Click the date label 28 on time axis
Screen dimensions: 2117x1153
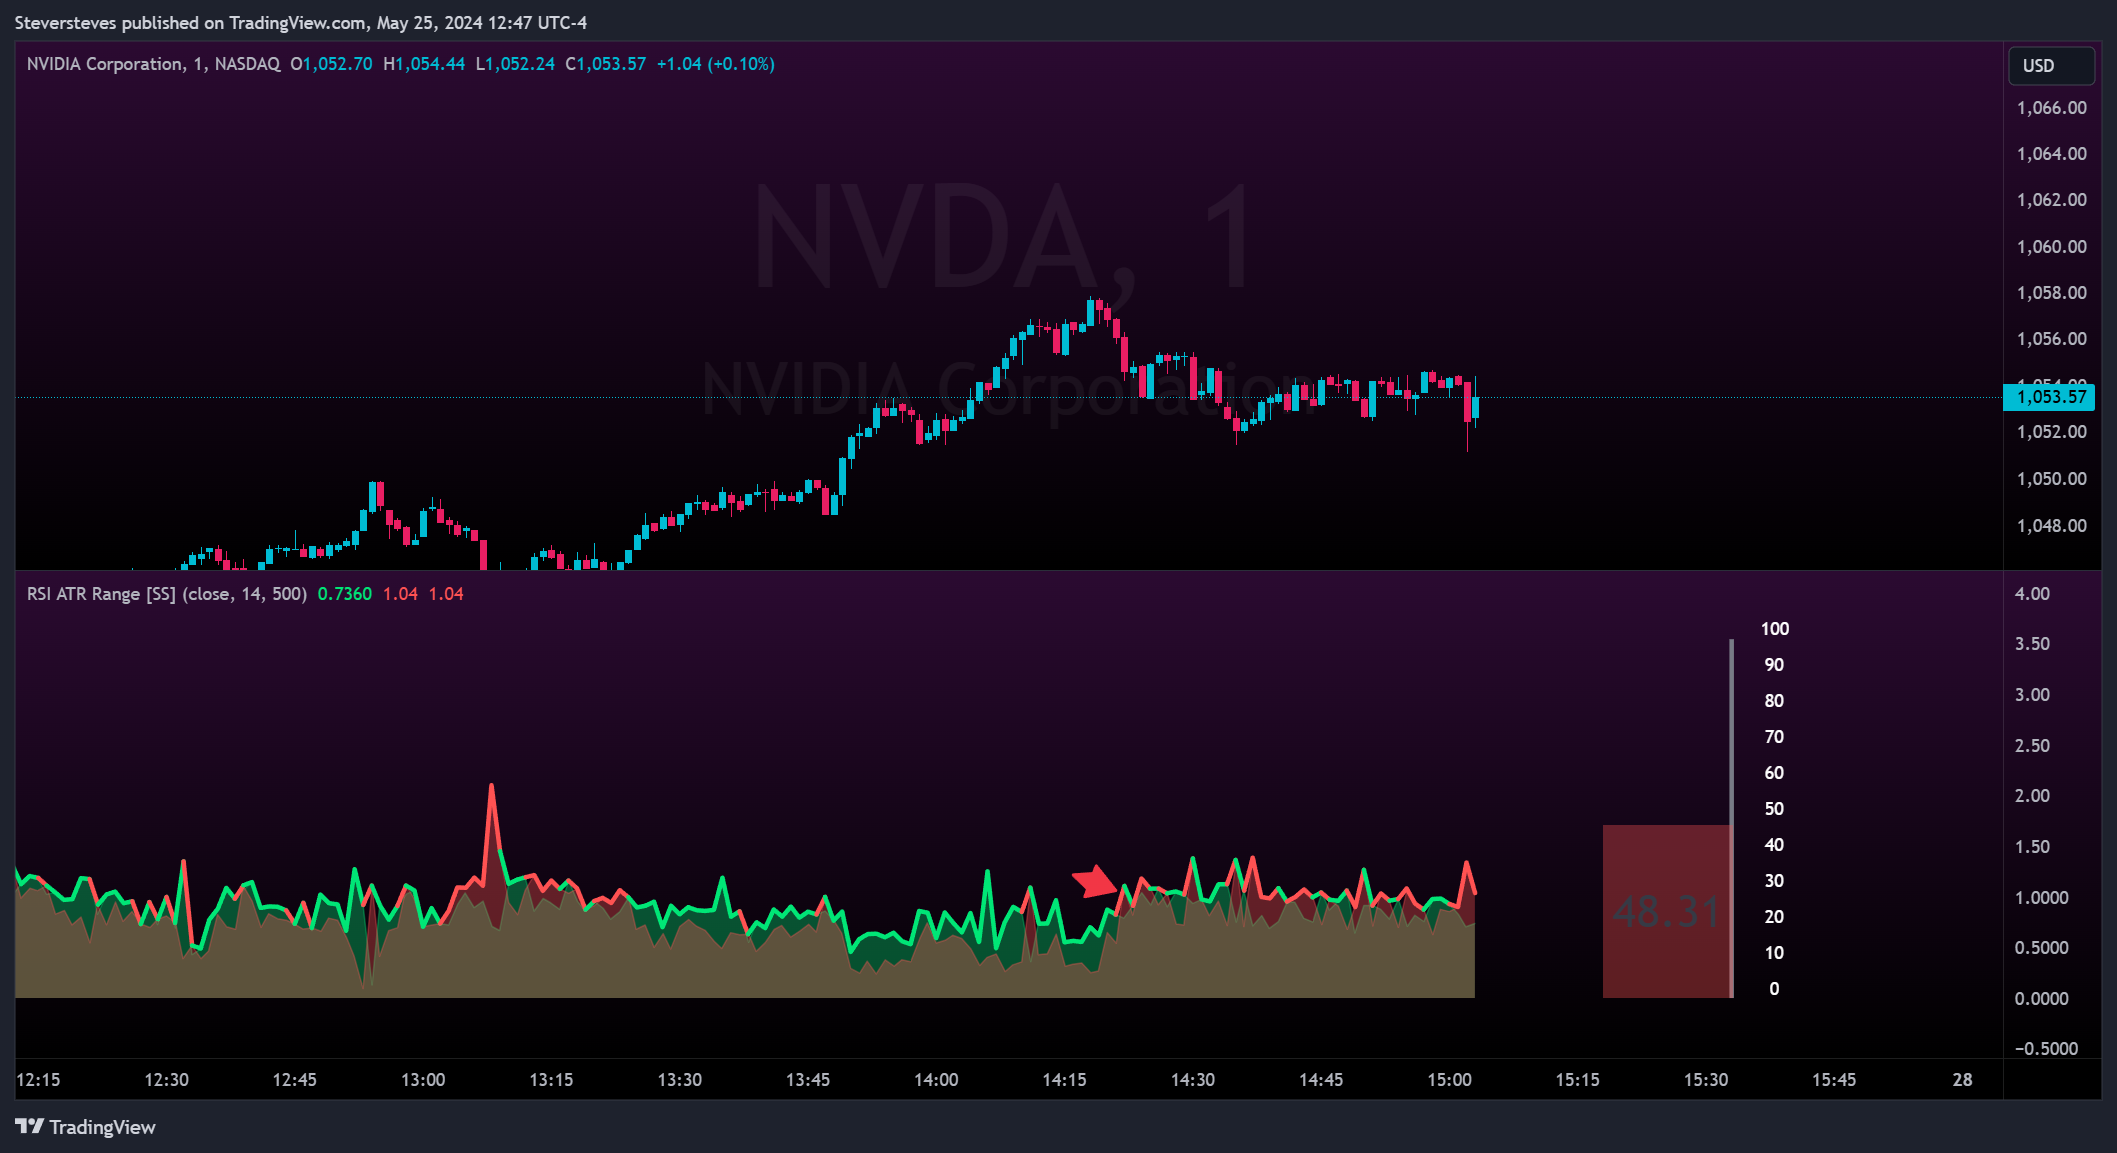click(x=1962, y=1080)
